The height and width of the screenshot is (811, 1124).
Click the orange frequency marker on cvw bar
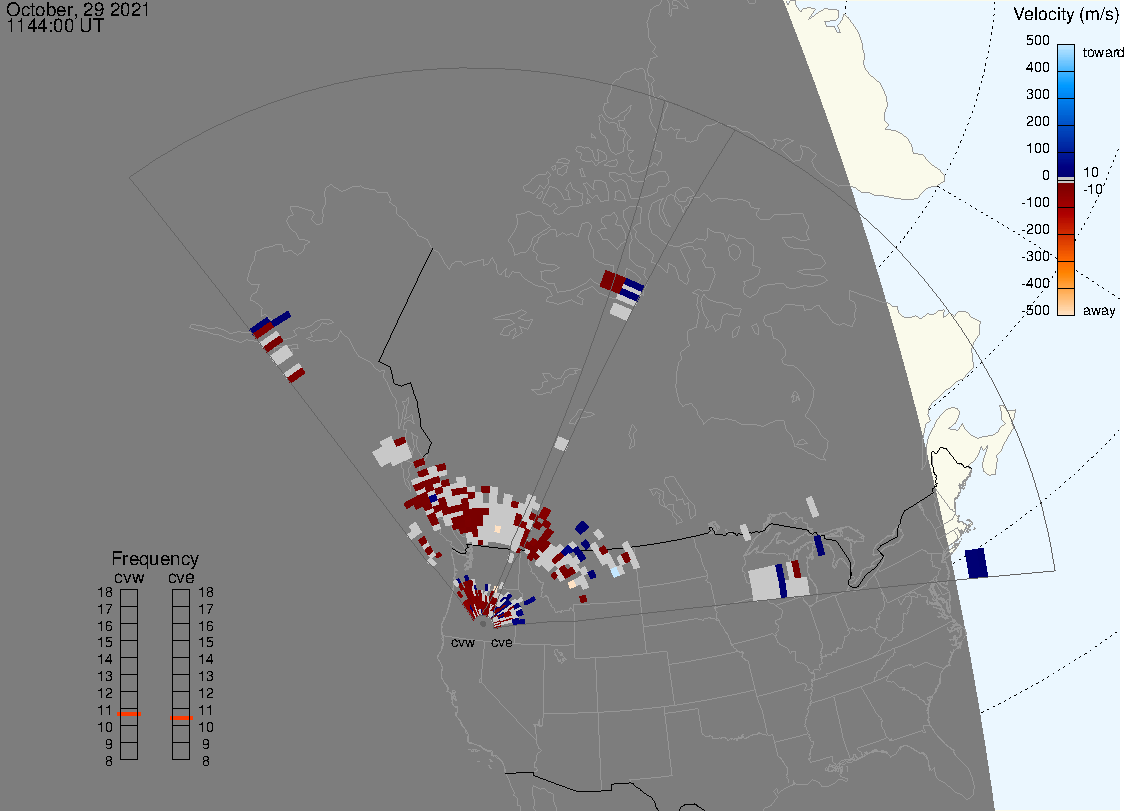pos(129,713)
